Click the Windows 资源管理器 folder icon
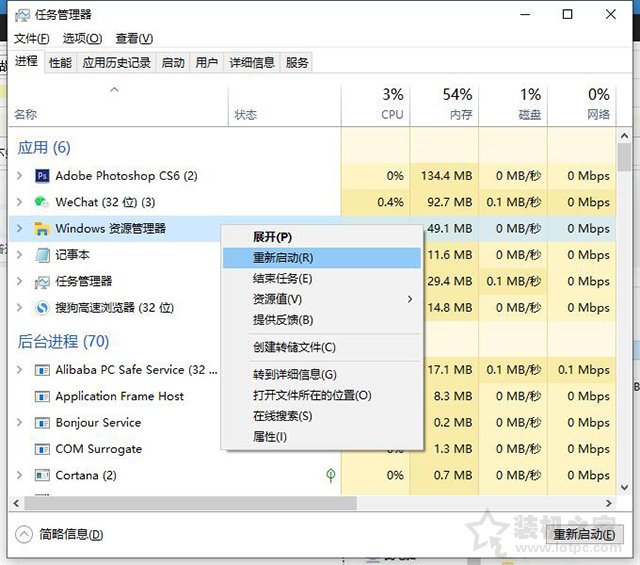This screenshot has height=565, width=640. point(42,229)
